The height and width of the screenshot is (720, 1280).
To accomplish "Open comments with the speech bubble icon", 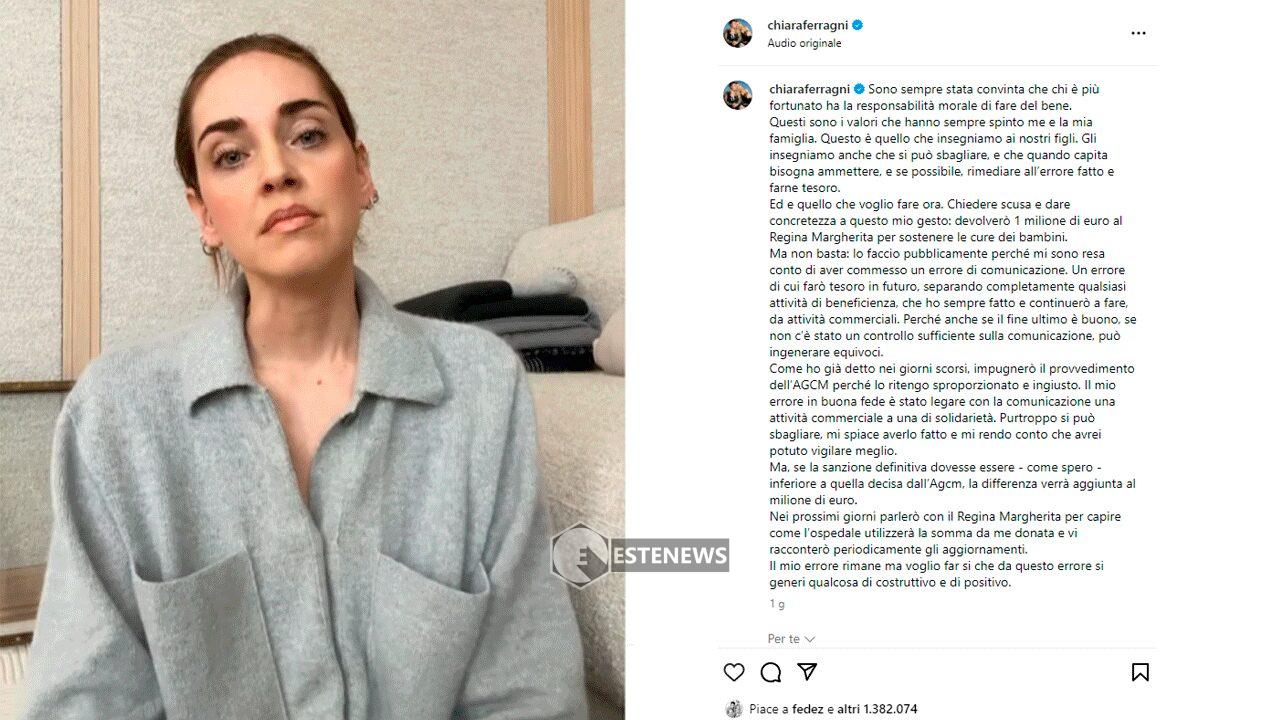I will (x=771, y=672).
